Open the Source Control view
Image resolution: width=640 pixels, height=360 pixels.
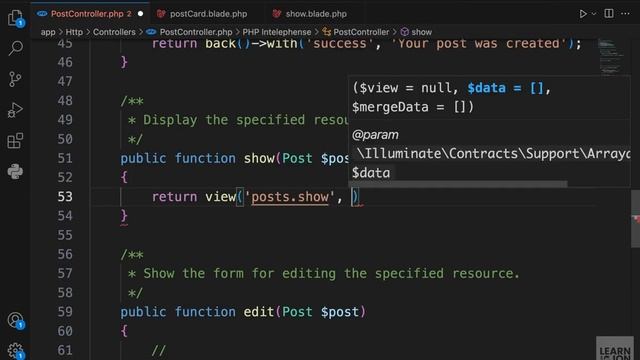pos(15,79)
